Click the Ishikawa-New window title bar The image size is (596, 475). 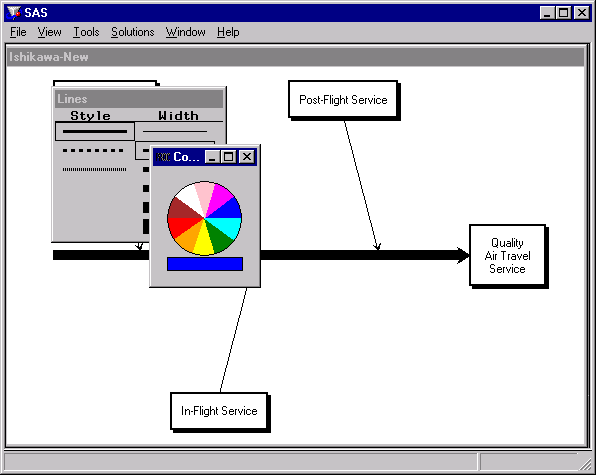click(296, 57)
